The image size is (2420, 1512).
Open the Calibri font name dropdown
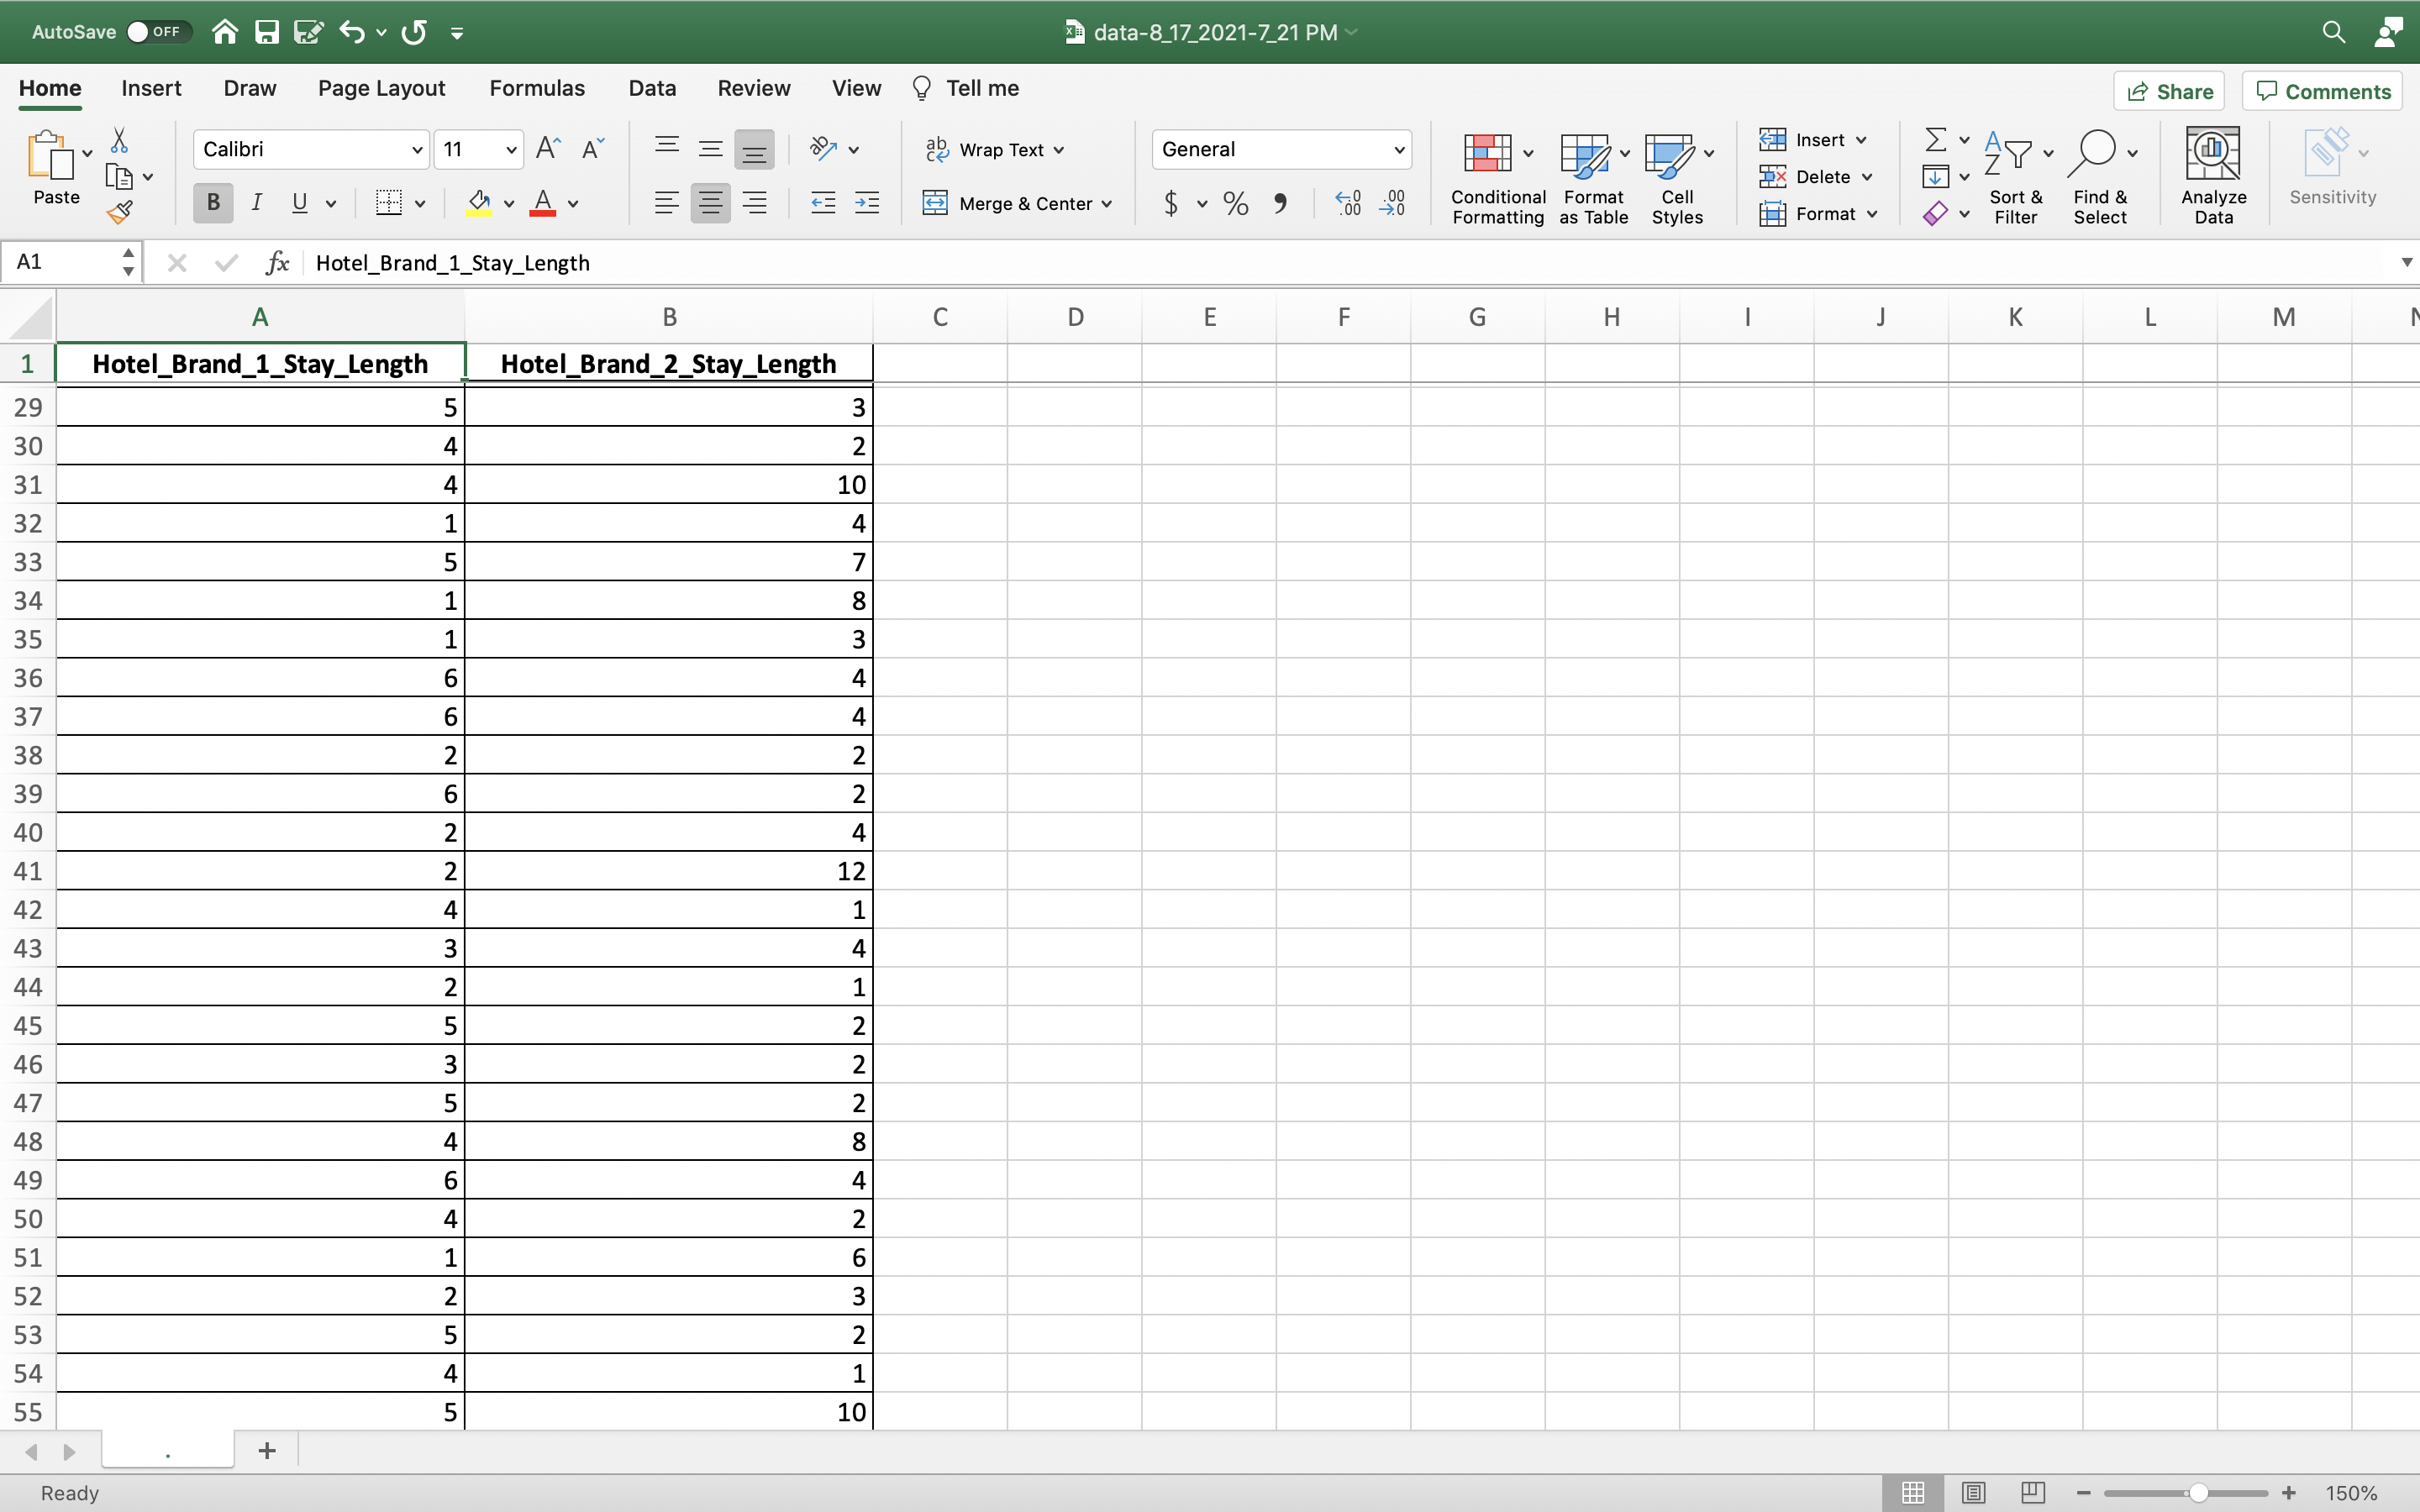tap(416, 150)
